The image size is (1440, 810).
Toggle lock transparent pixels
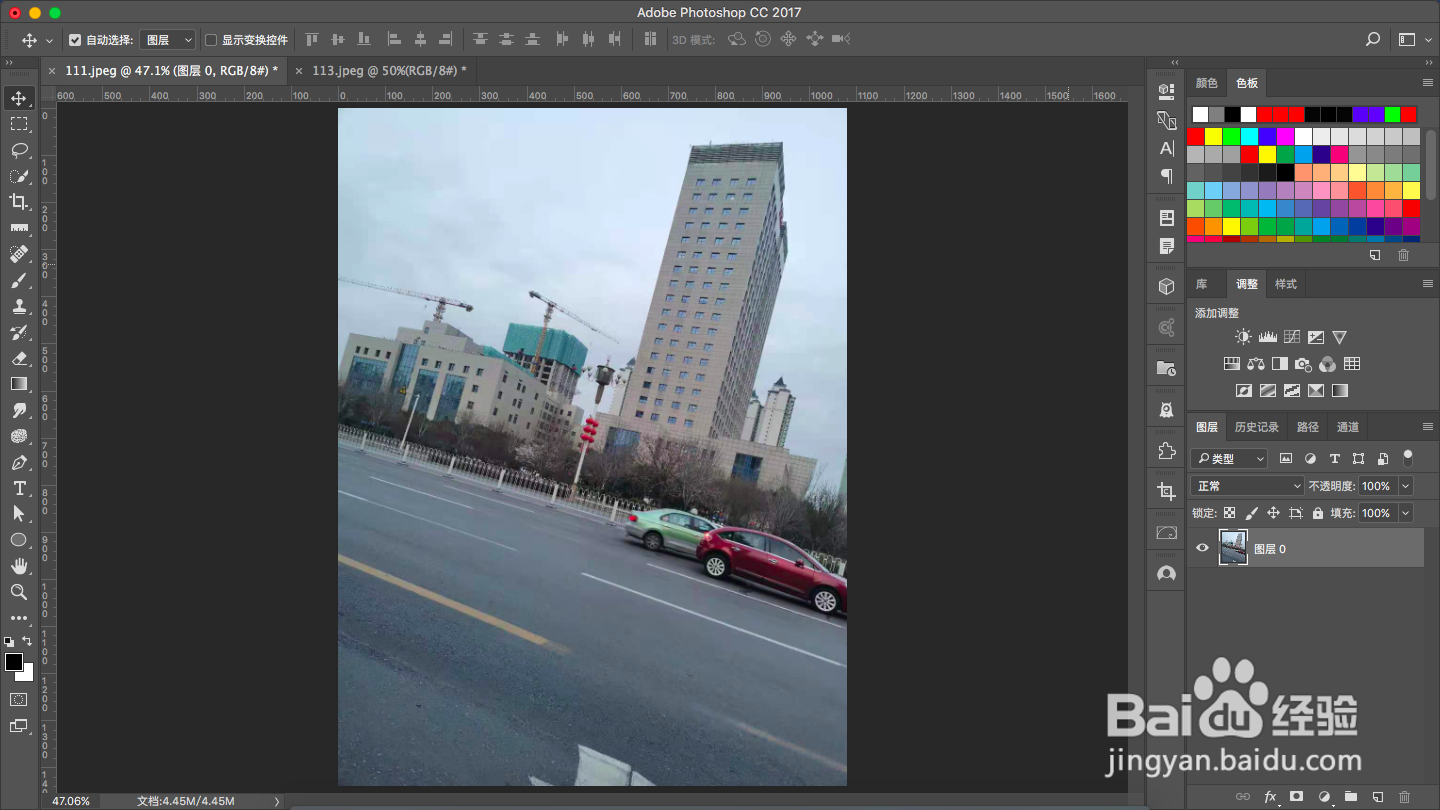1229,513
